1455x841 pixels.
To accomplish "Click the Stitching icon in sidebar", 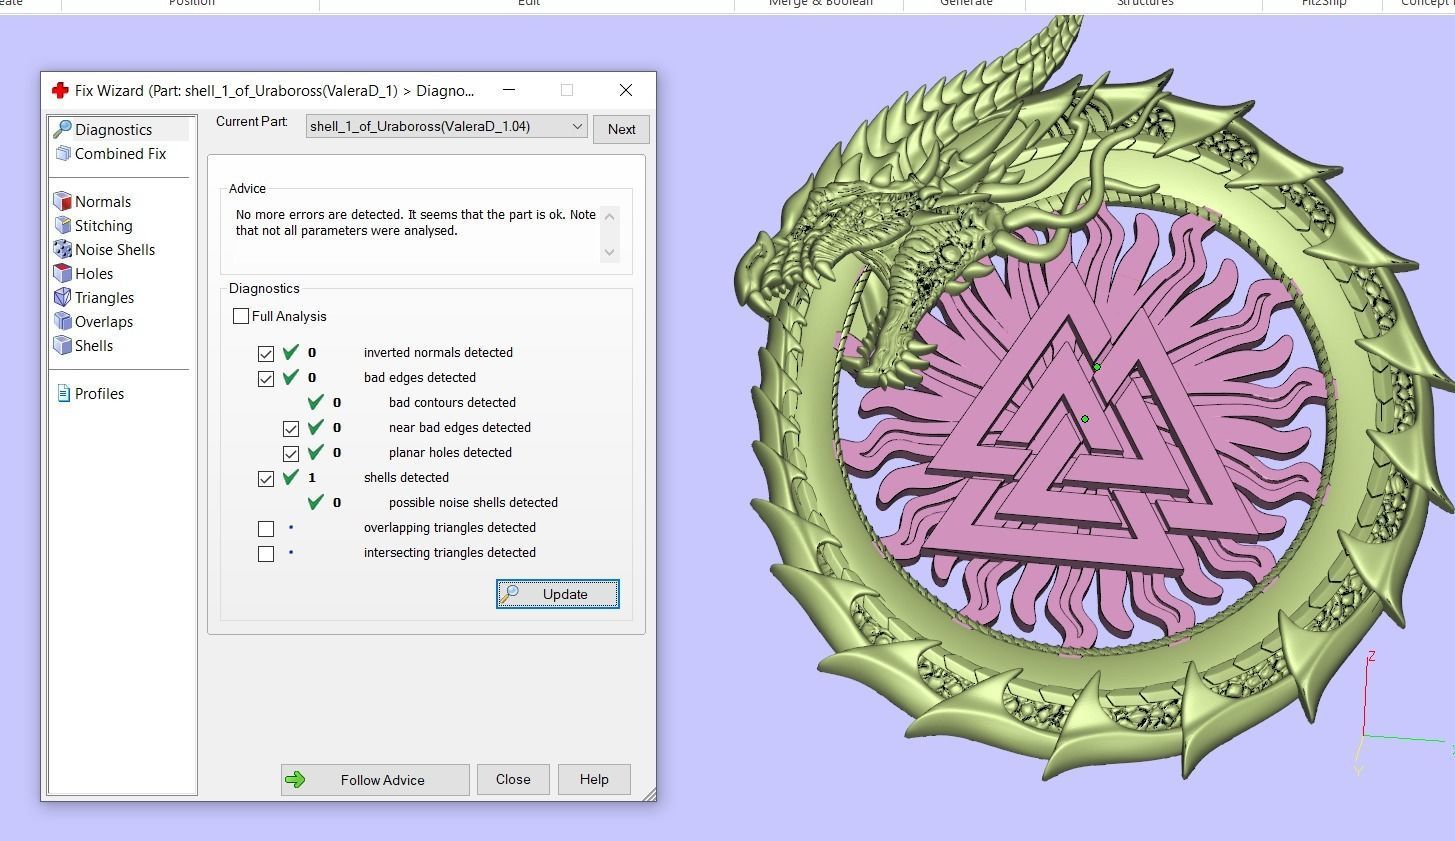I will (63, 225).
